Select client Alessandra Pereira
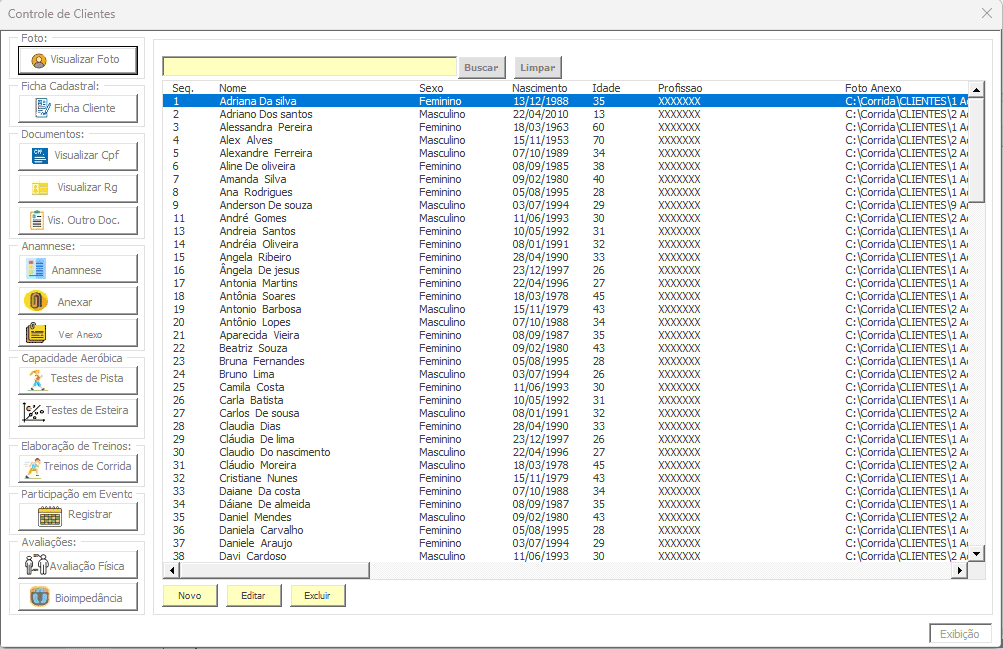Screen dimensions: 1003x649 pyautogui.click(x=565, y=127)
